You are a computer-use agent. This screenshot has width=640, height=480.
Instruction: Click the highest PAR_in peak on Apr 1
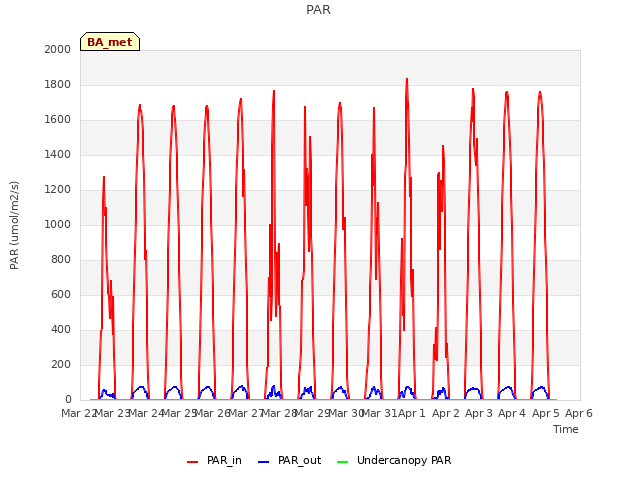tap(407, 79)
